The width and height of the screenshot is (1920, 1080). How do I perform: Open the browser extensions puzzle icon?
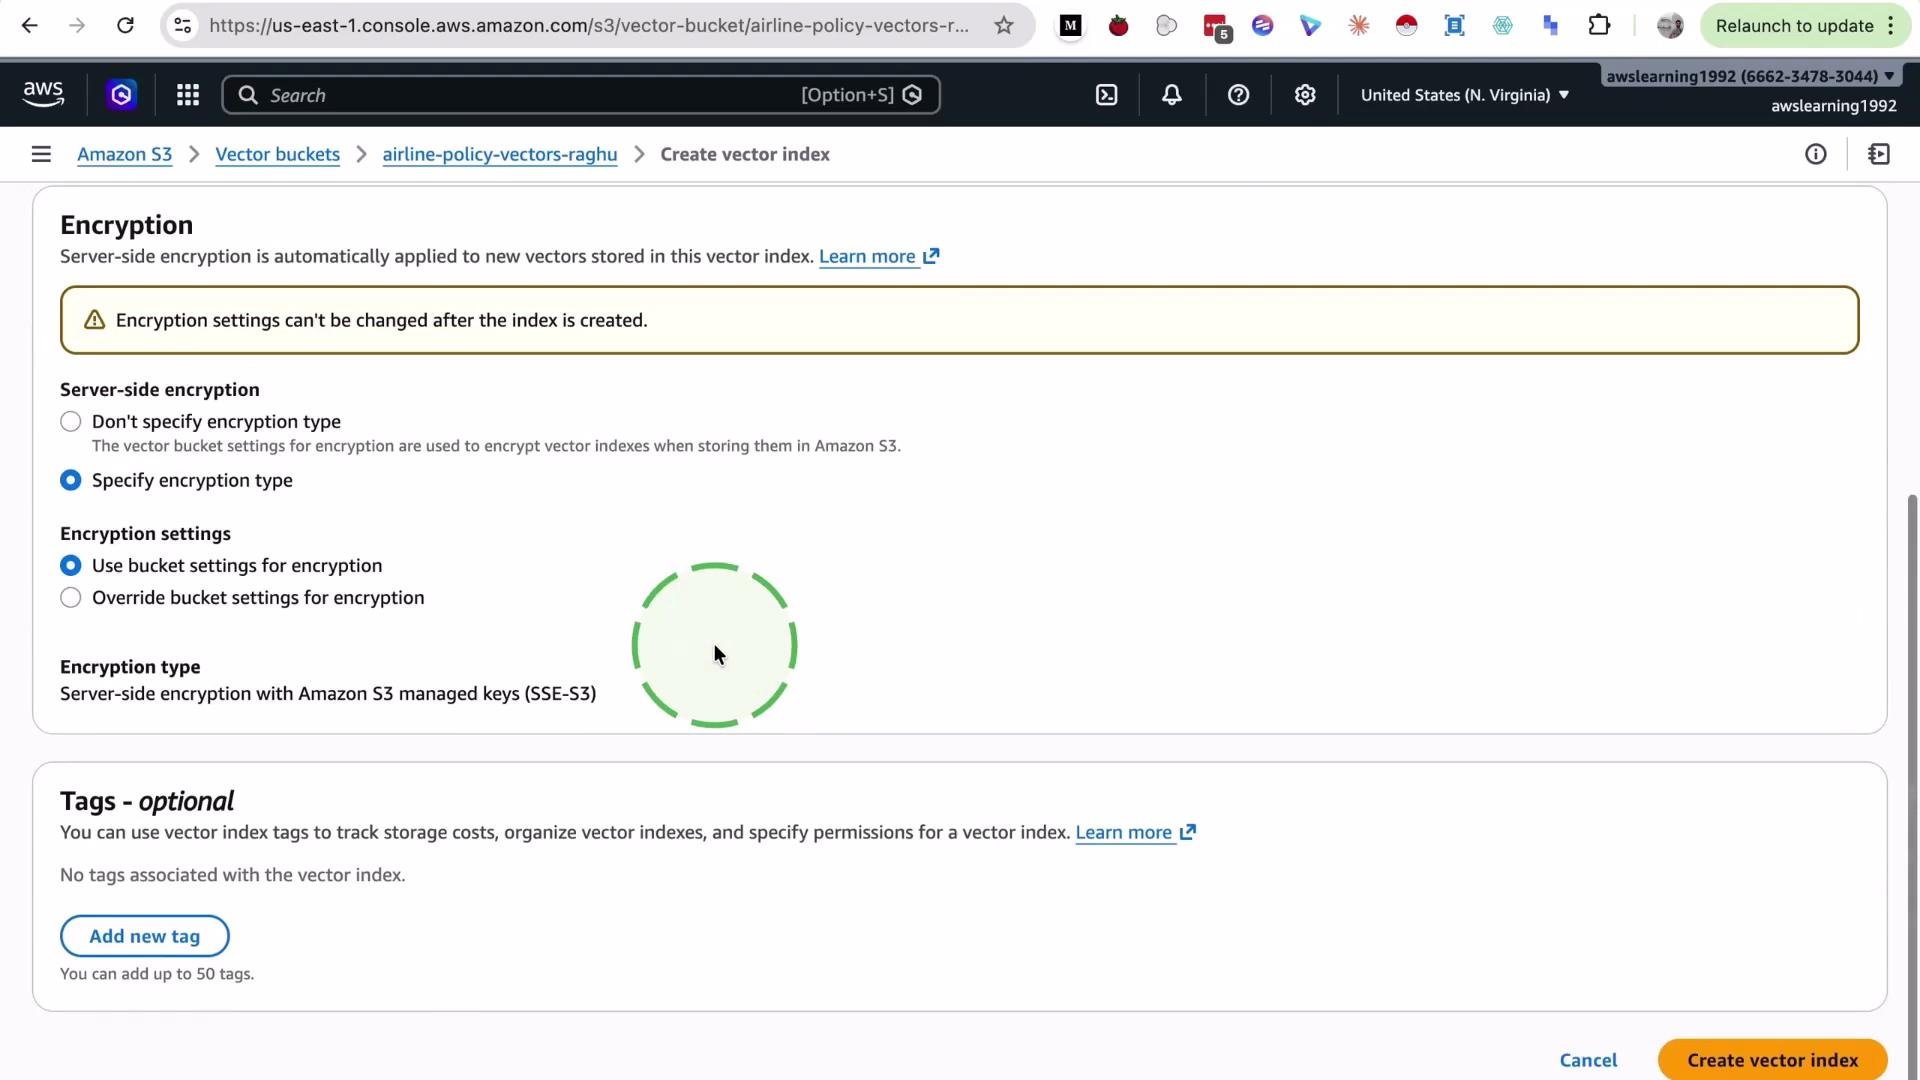pos(1599,26)
